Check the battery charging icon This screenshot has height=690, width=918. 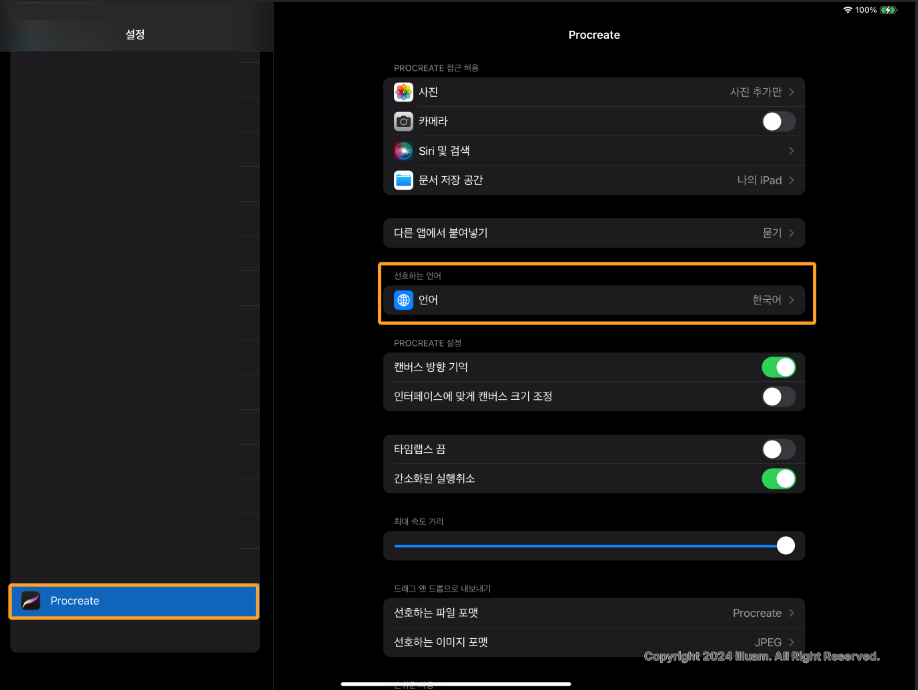888,10
